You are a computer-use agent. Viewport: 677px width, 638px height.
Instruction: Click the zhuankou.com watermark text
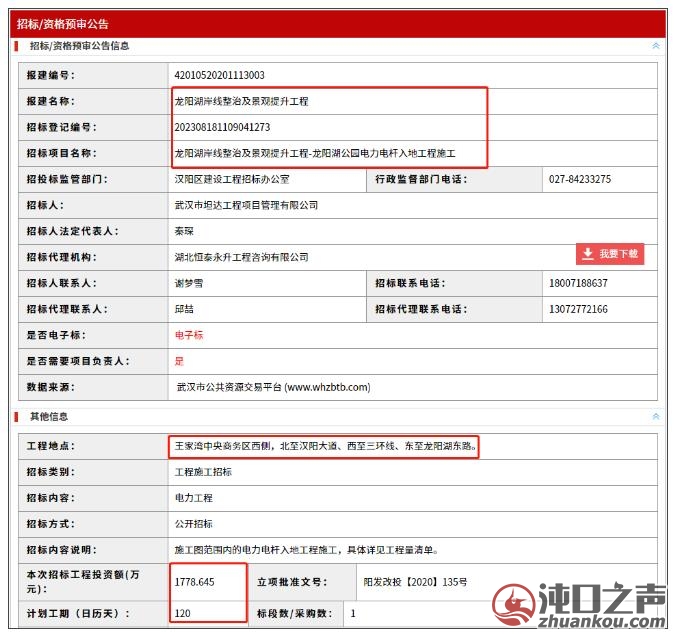click(x=605, y=624)
